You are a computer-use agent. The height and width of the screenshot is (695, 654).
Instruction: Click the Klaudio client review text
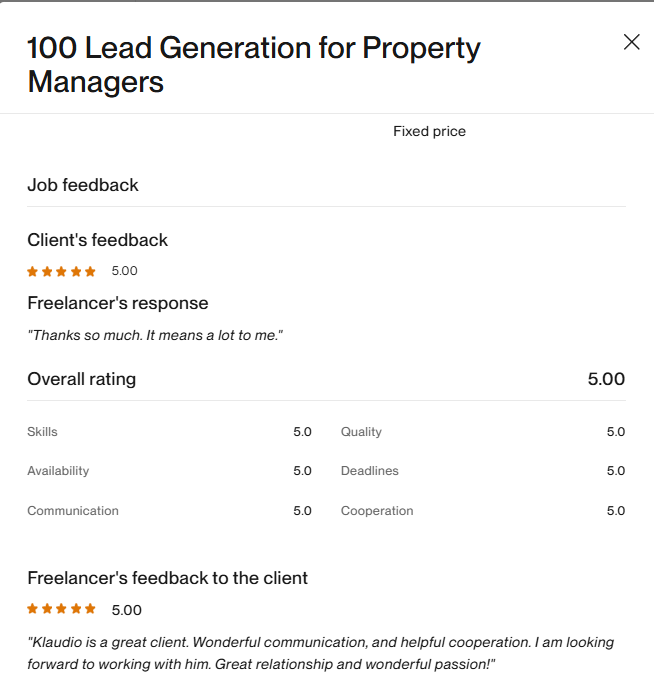coord(321,653)
